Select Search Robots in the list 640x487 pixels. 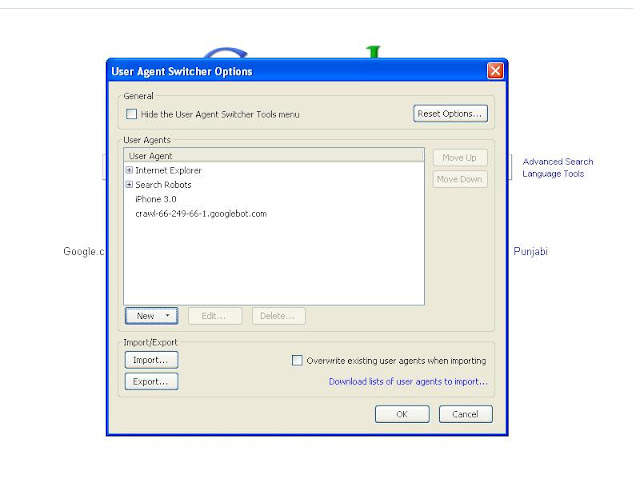click(163, 185)
